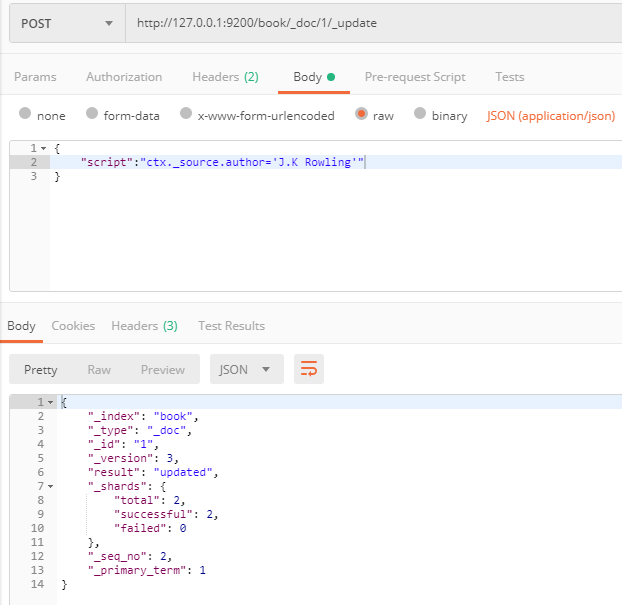Open the response Cookies tab

click(73, 326)
